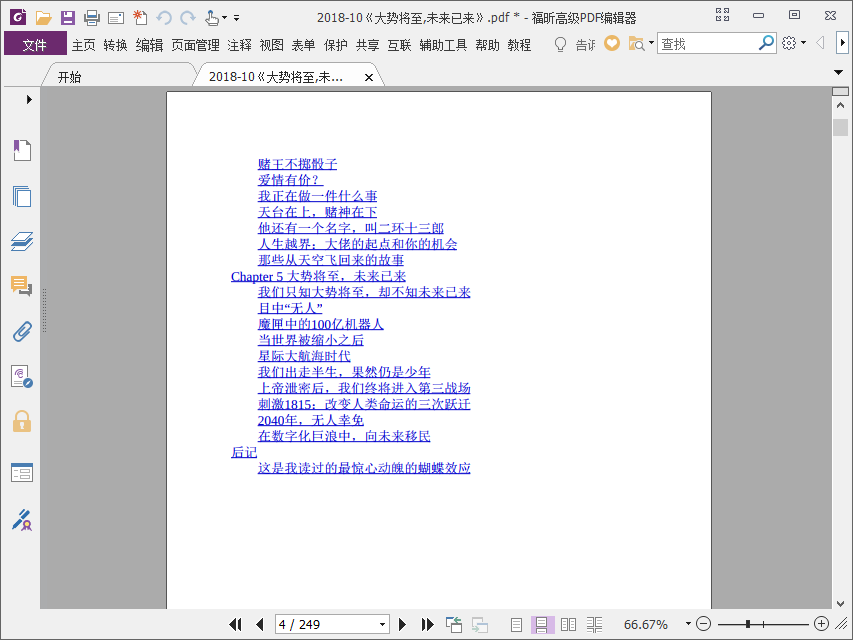Open a file with the folder icon
This screenshot has height=640, width=853.
click(x=44, y=18)
